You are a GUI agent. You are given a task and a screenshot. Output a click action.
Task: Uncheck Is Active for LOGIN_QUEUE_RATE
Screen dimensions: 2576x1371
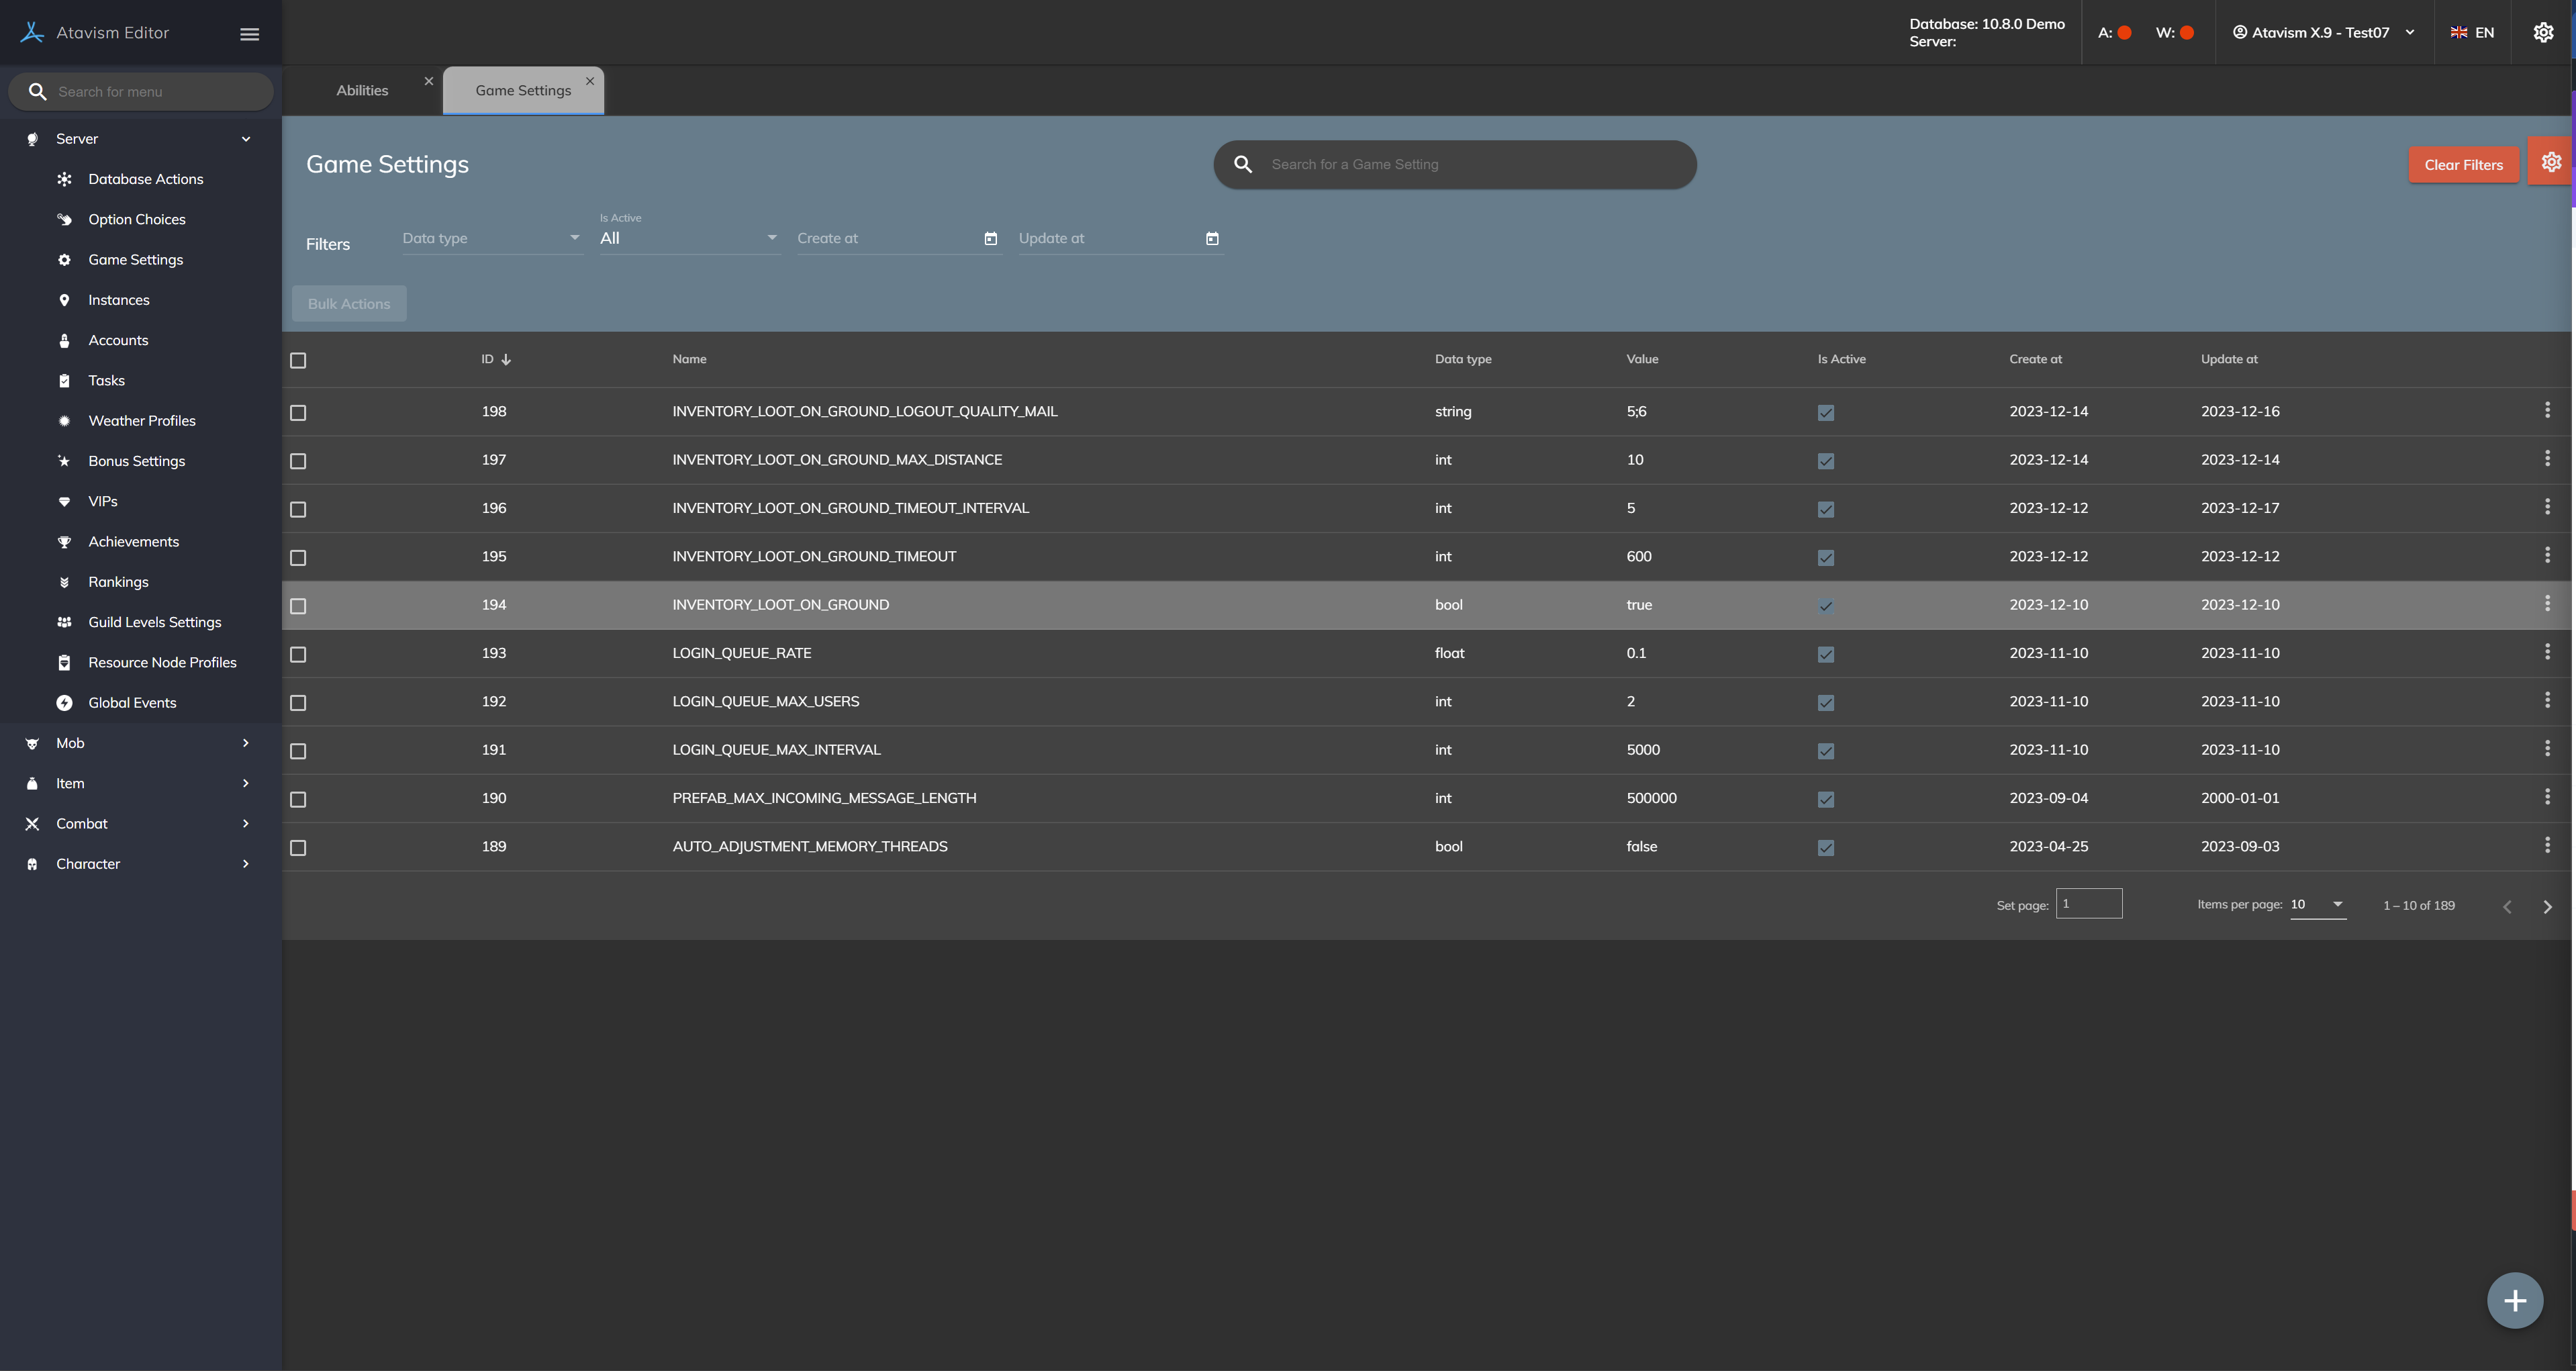coord(1825,654)
